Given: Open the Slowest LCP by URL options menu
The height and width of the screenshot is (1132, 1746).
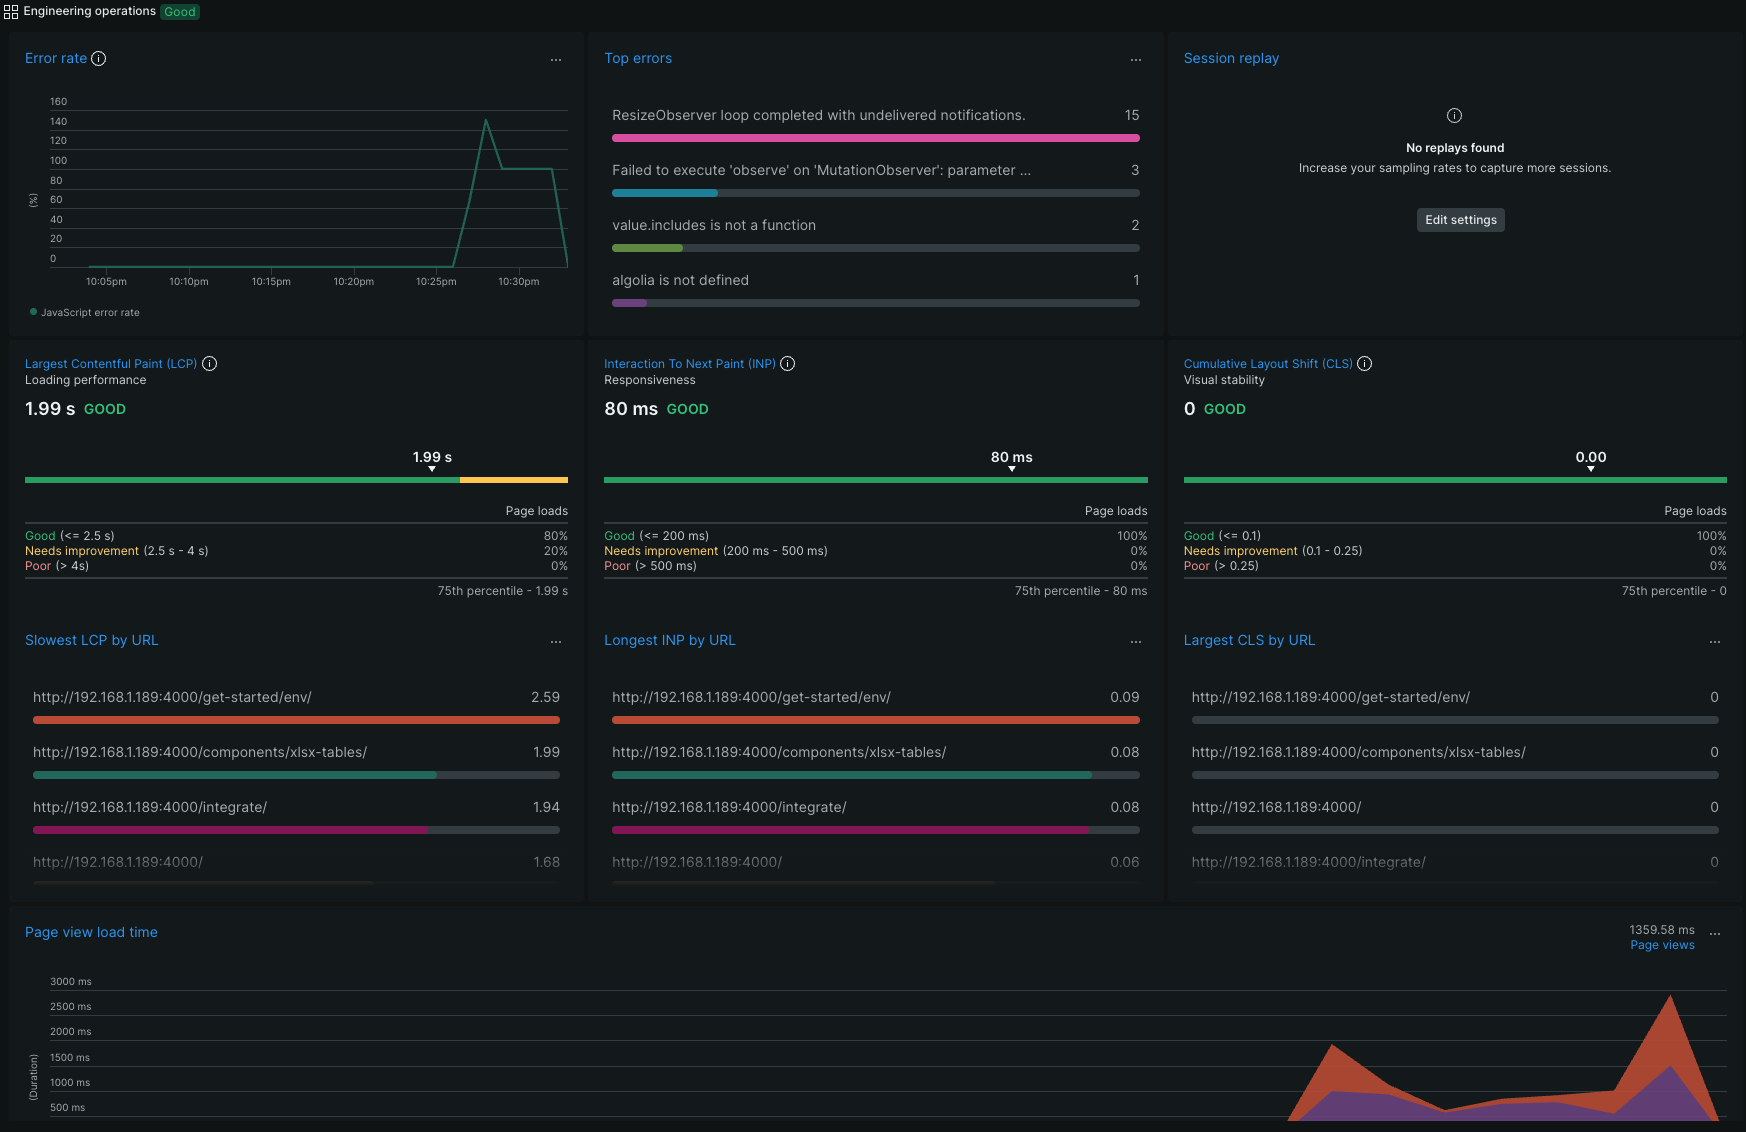Looking at the screenshot, I should tap(556, 642).
